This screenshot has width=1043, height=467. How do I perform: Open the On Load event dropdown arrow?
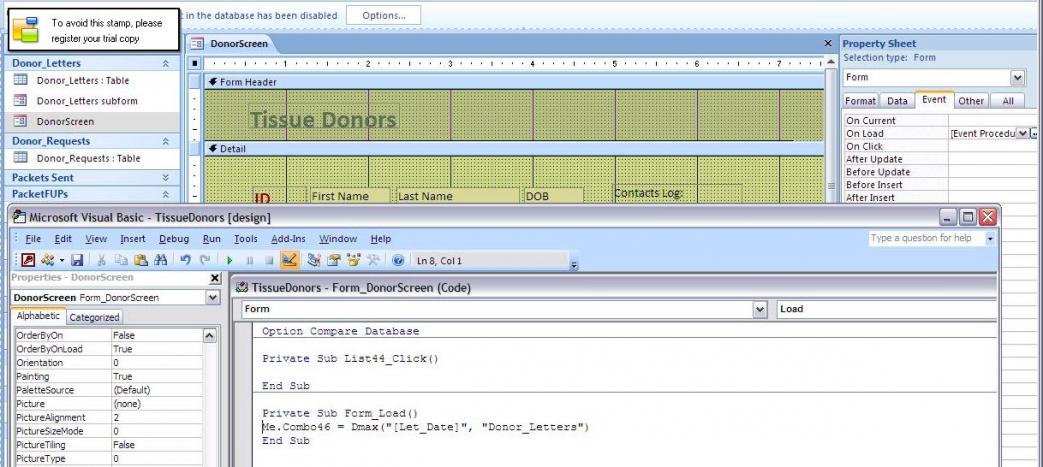point(1023,134)
